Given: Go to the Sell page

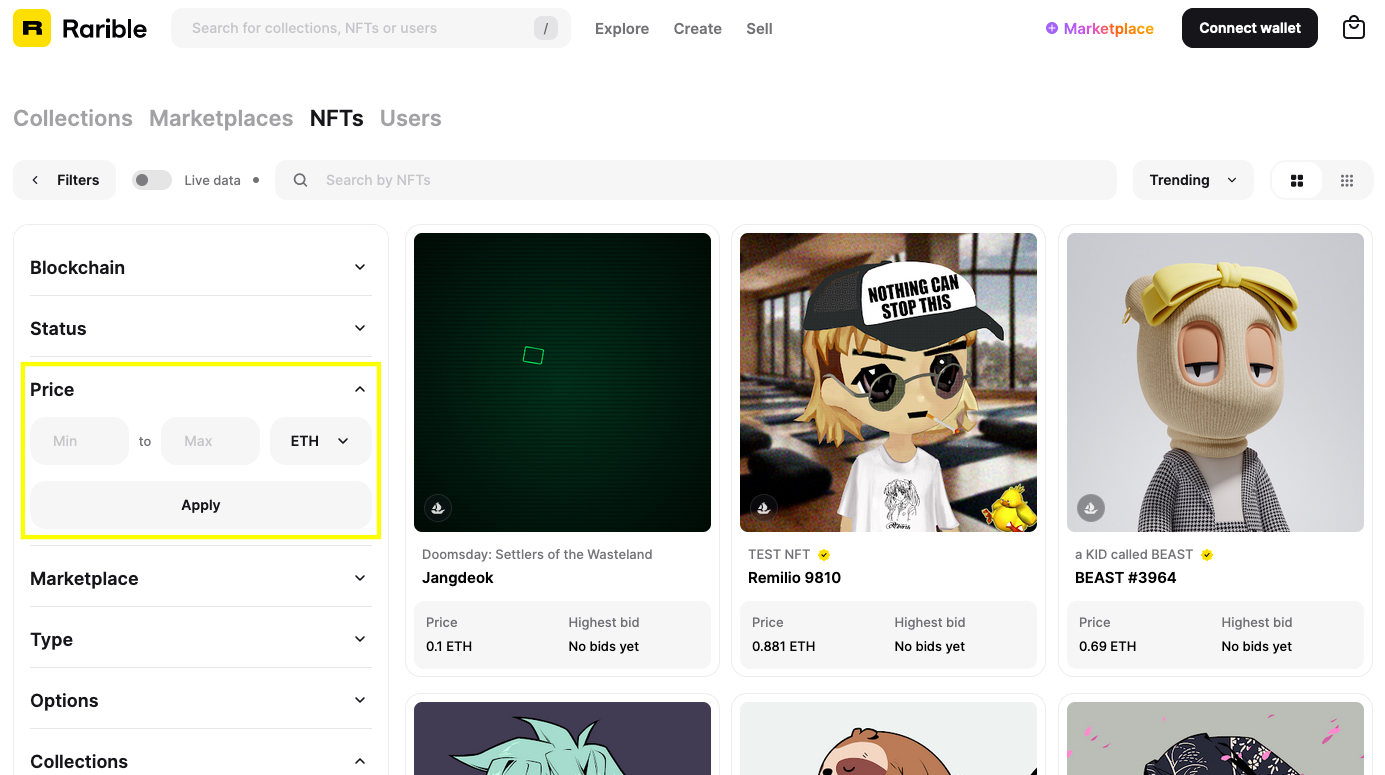Looking at the screenshot, I should pos(759,29).
